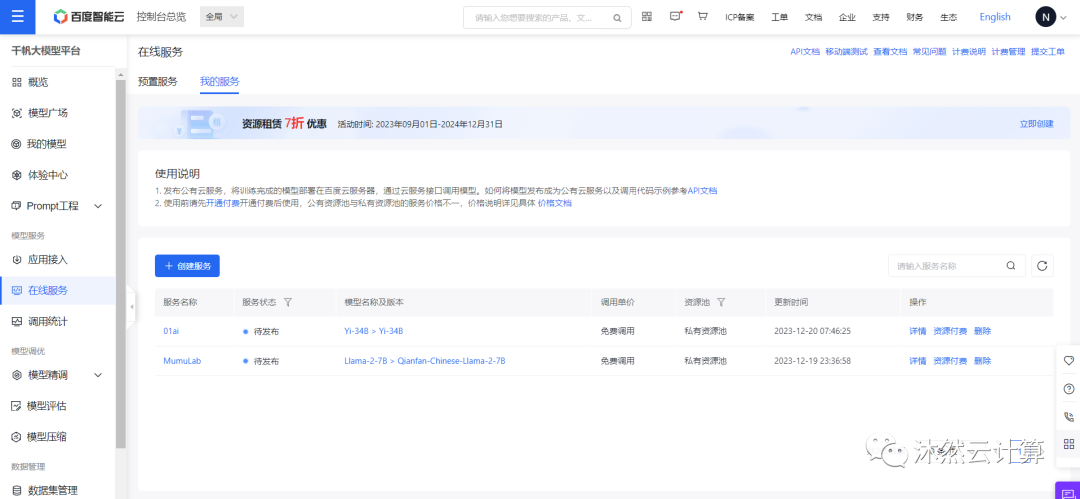The width and height of the screenshot is (1080, 499).
Task: Open the API文档 link at top right
Action: tap(804, 52)
